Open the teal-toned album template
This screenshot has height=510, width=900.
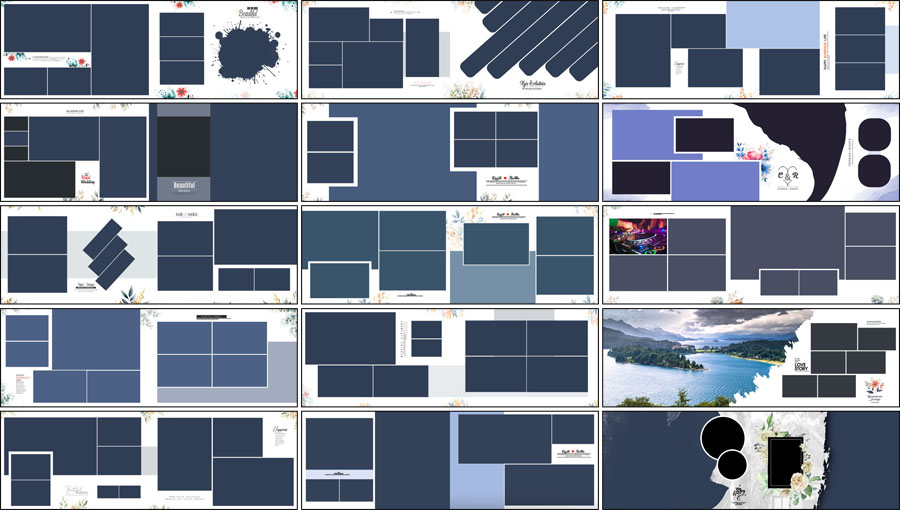tap(450, 255)
